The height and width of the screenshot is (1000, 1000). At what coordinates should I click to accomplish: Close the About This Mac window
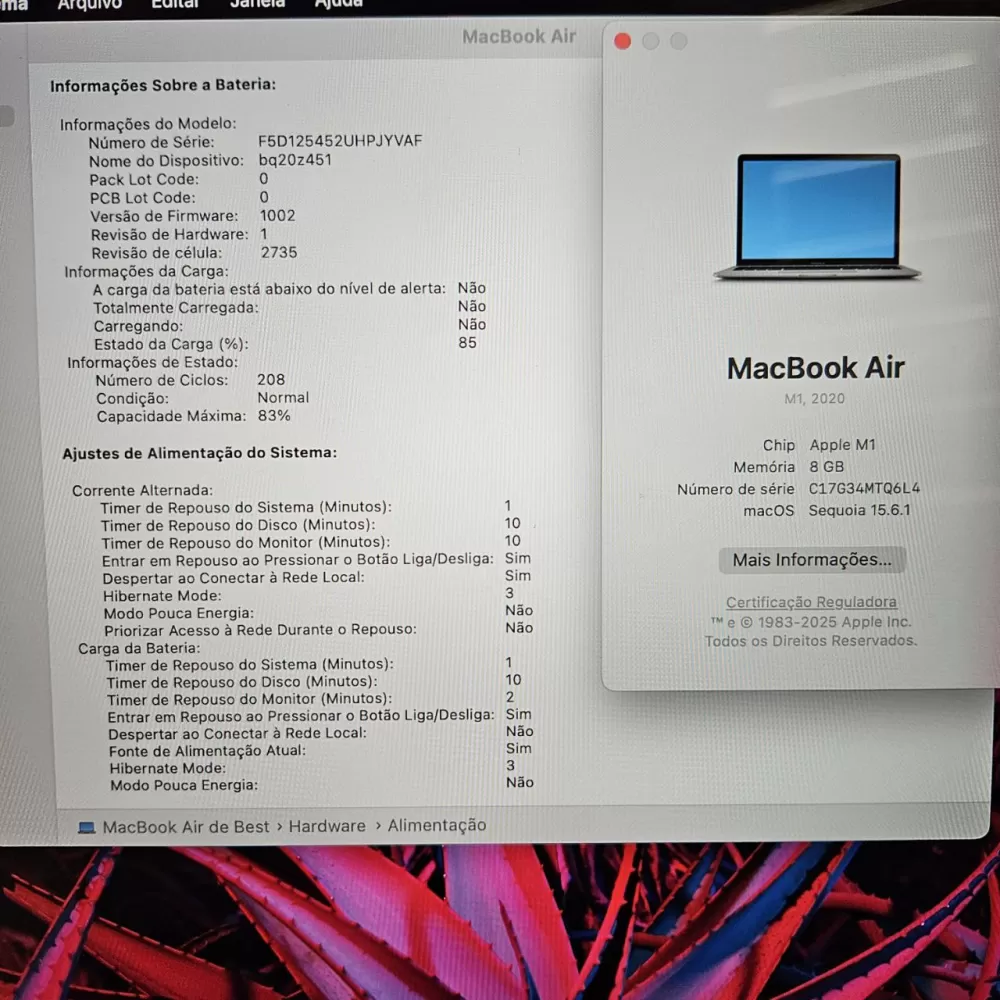click(622, 41)
